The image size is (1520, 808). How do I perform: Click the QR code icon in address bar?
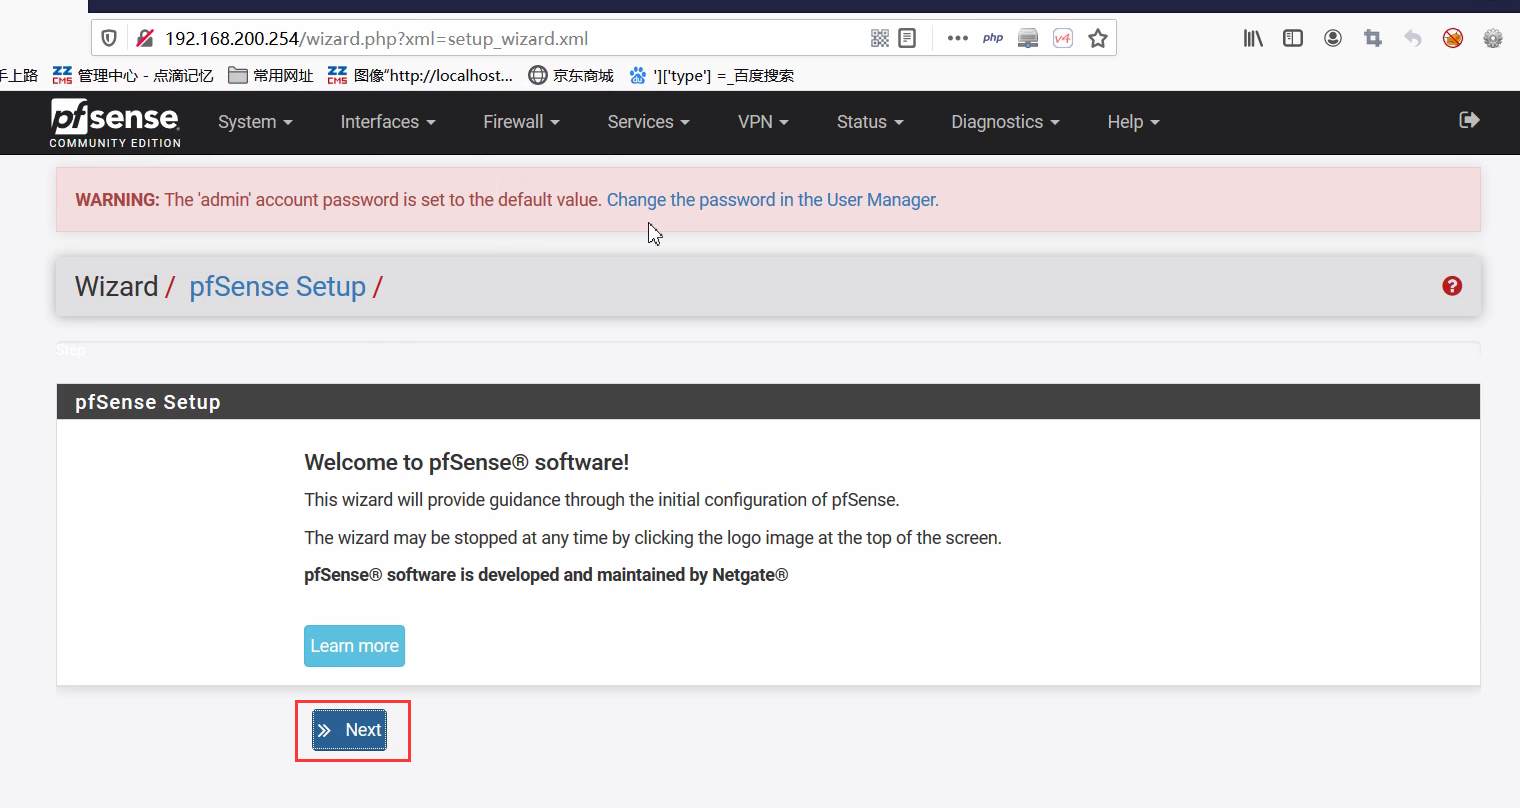click(880, 38)
